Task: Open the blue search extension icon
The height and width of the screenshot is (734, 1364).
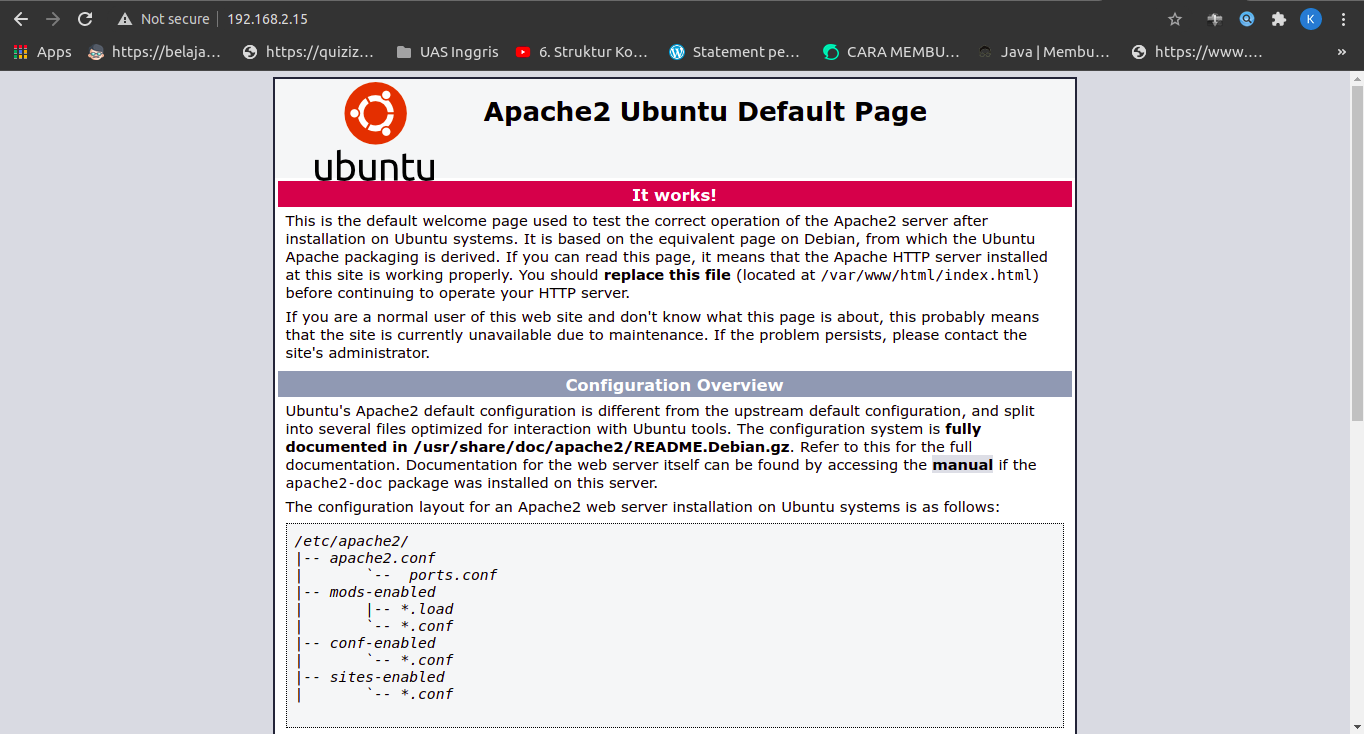Action: click(x=1247, y=19)
